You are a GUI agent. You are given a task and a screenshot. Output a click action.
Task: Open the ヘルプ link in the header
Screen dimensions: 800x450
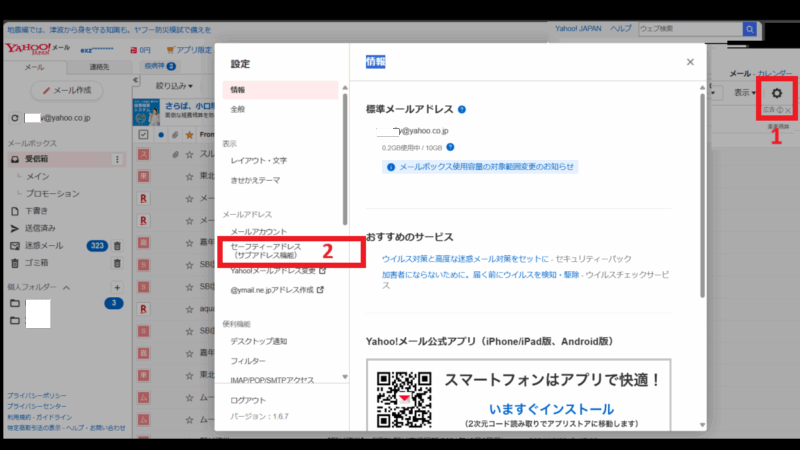pyautogui.click(x=620, y=29)
